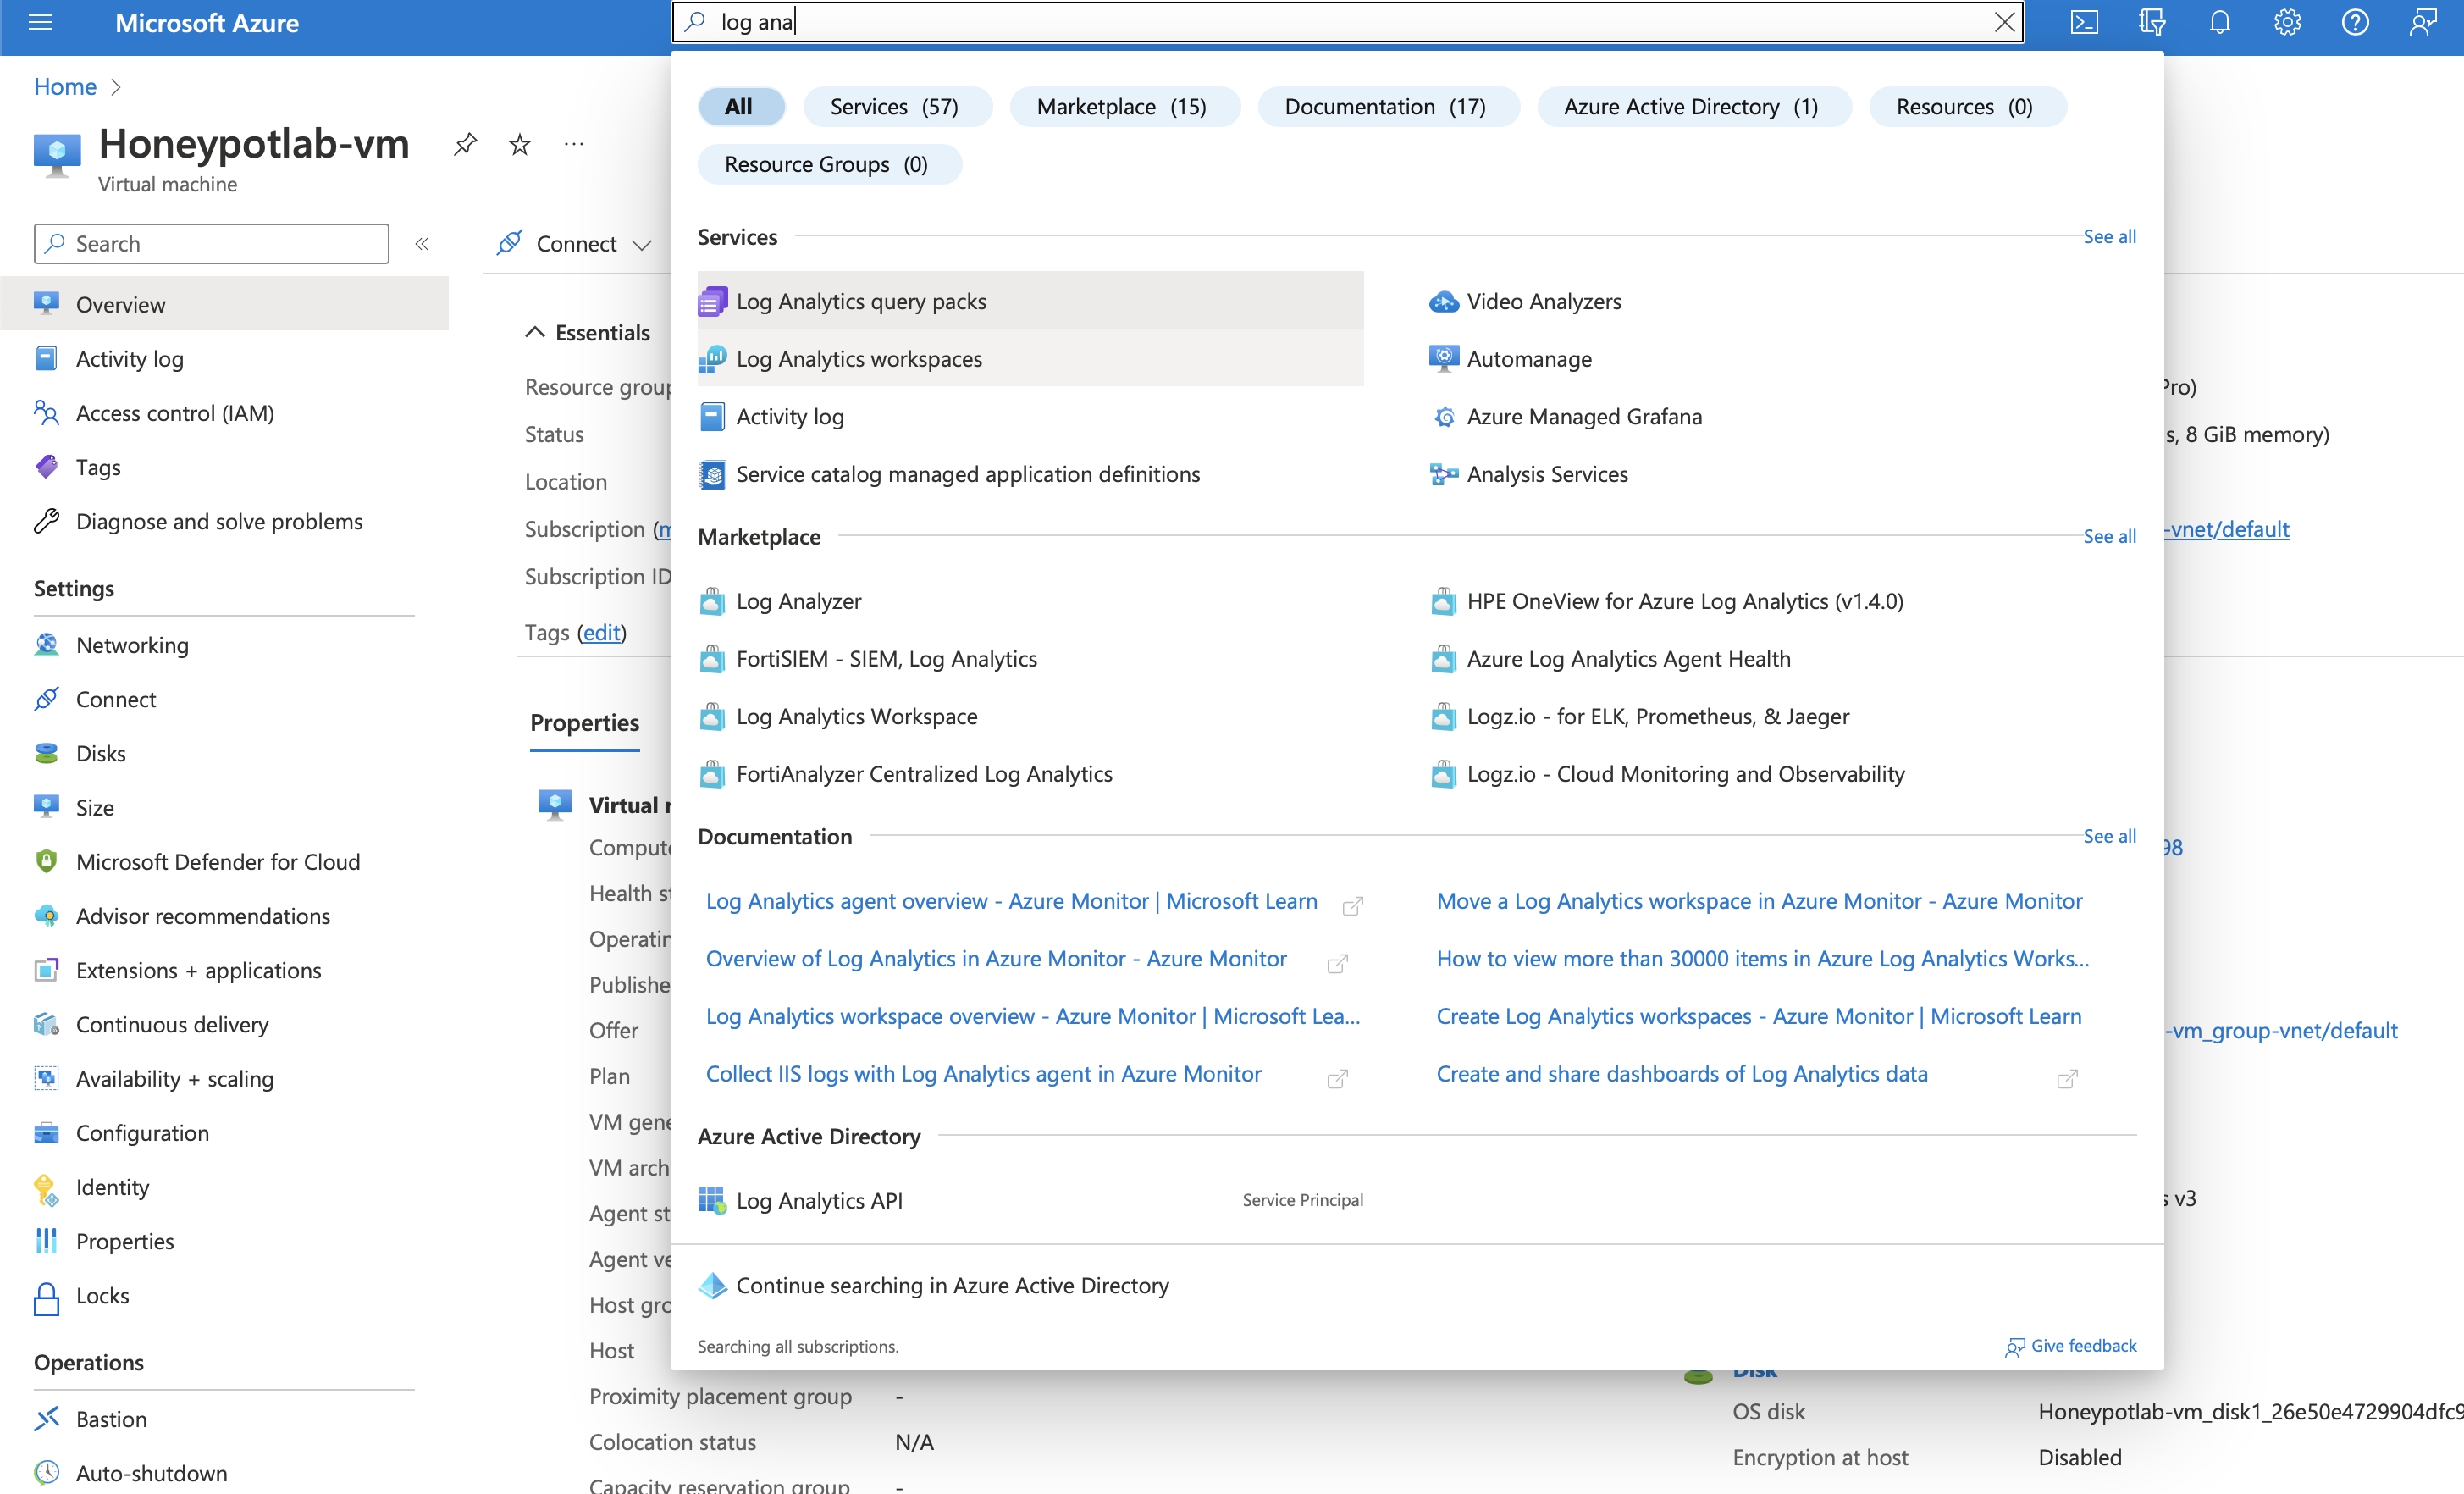The width and height of the screenshot is (2464, 1494).
Task: Continue searching in Azure Active Directory
Action: tap(953, 1285)
